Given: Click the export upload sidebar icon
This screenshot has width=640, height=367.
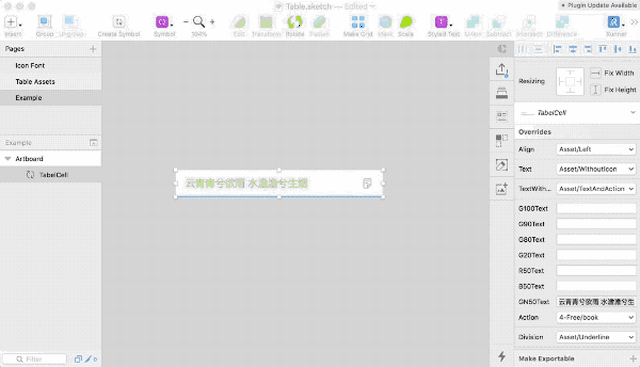Looking at the screenshot, I should (502, 70).
